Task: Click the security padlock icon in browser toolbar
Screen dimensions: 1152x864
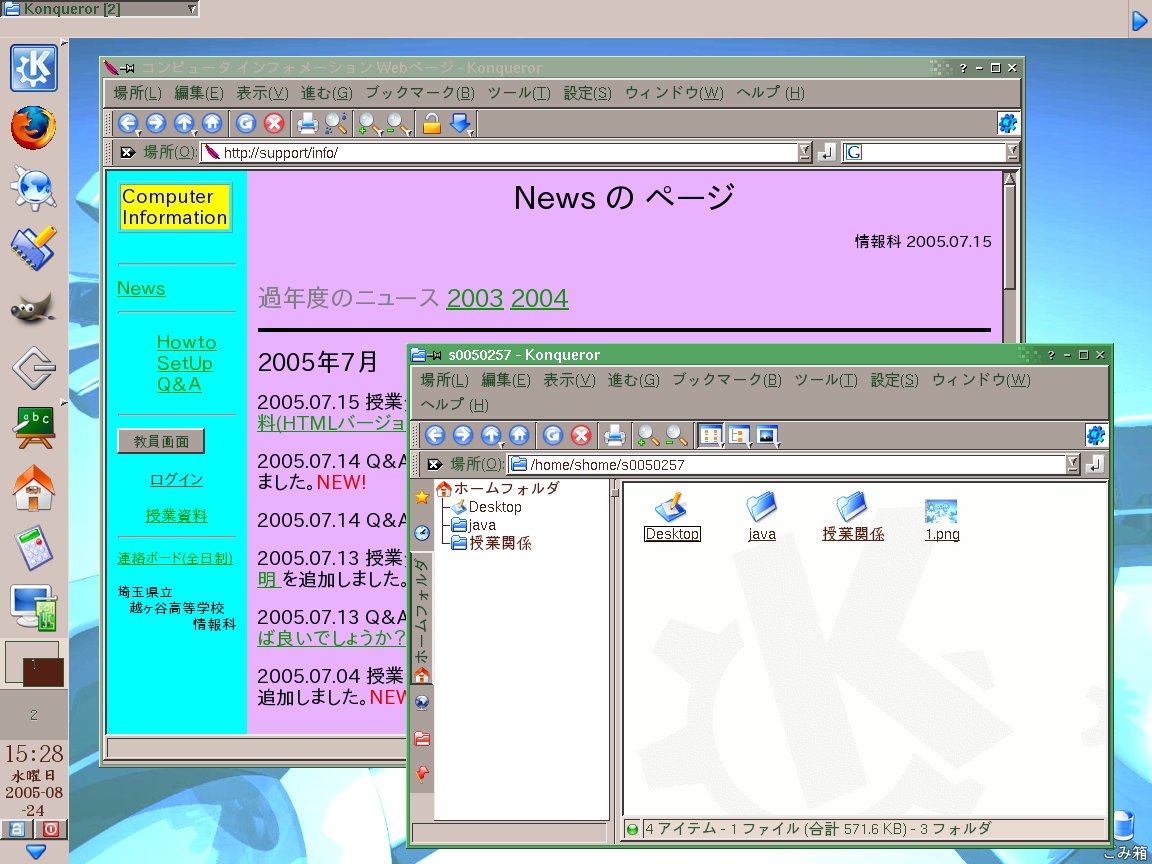Action: [x=432, y=124]
